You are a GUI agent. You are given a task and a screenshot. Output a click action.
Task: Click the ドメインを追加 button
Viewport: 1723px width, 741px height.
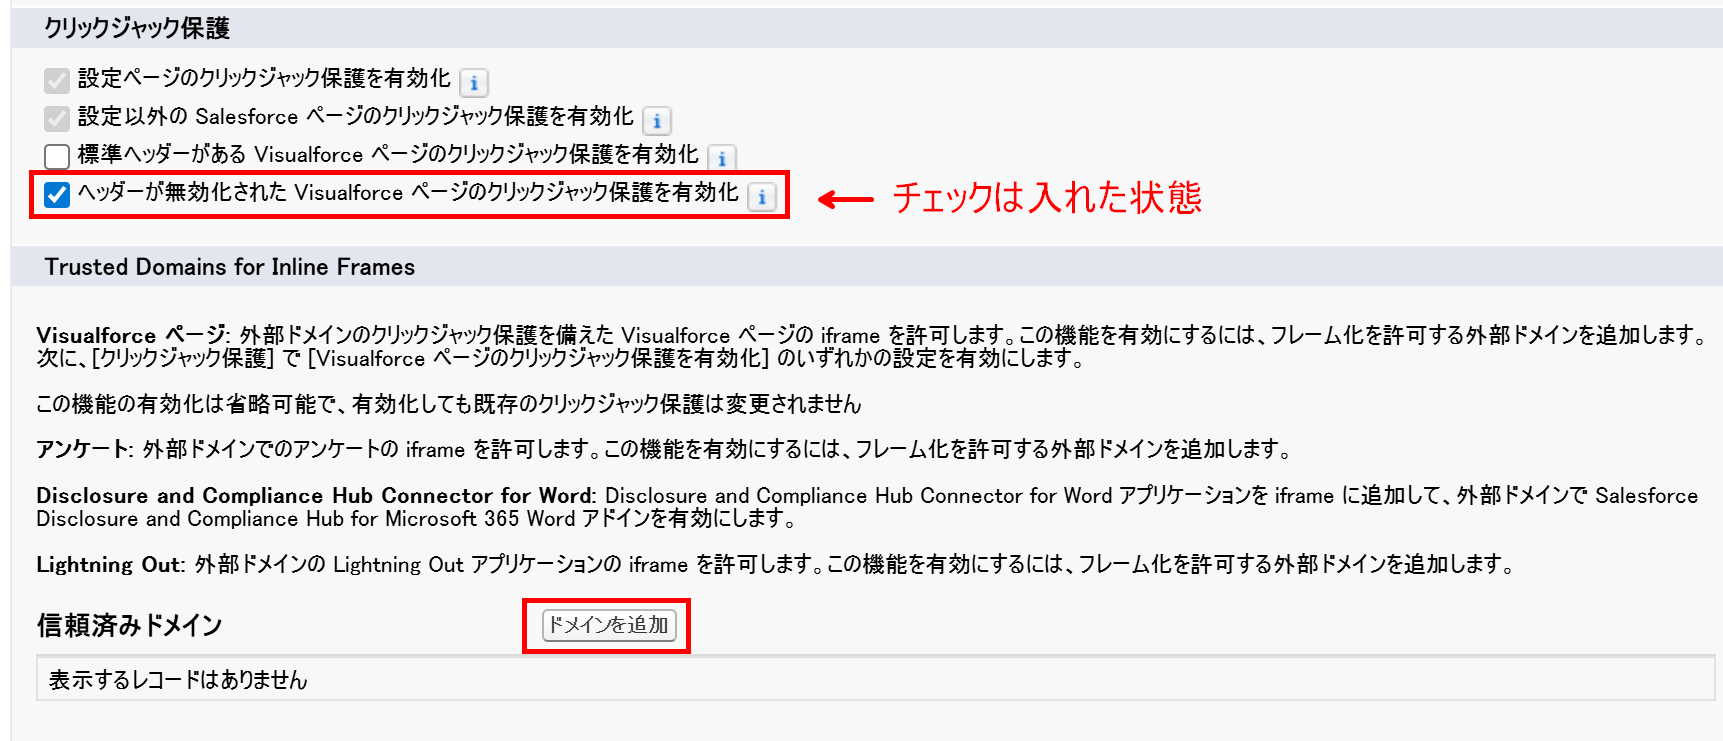[x=609, y=625]
